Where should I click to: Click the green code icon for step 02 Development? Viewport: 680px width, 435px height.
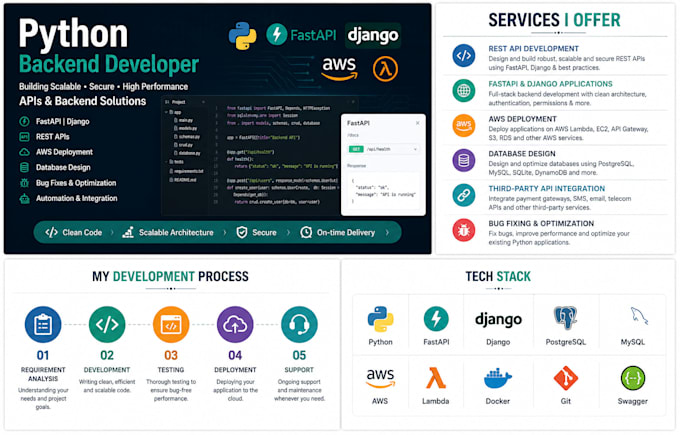pyautogui.click(x=107, y=324)
